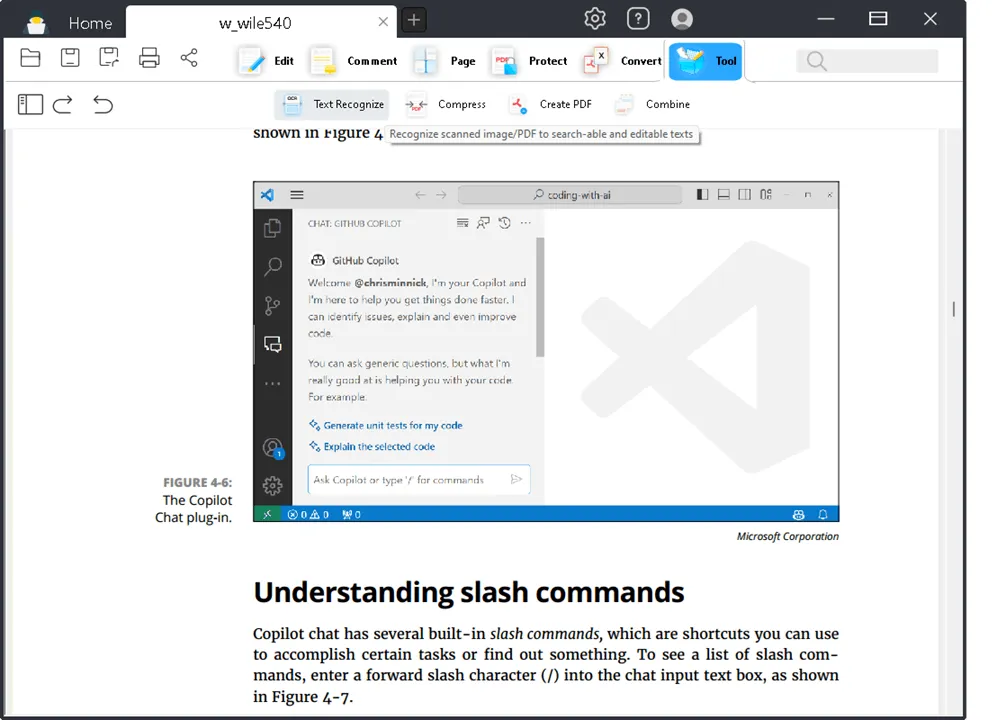Open the Edit menu
The height and width of the screenshot is (720, 1006).
pos(266,61)
